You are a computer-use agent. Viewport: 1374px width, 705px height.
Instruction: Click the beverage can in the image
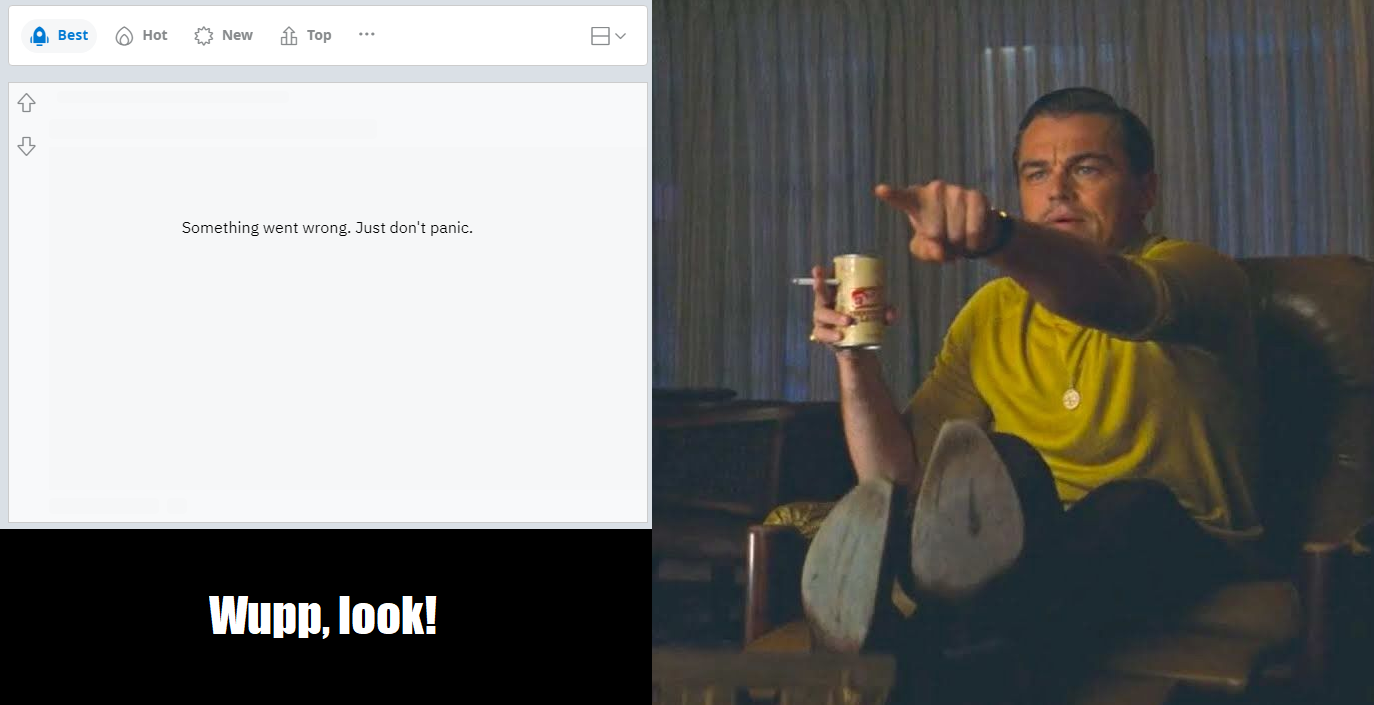[859, 300]
